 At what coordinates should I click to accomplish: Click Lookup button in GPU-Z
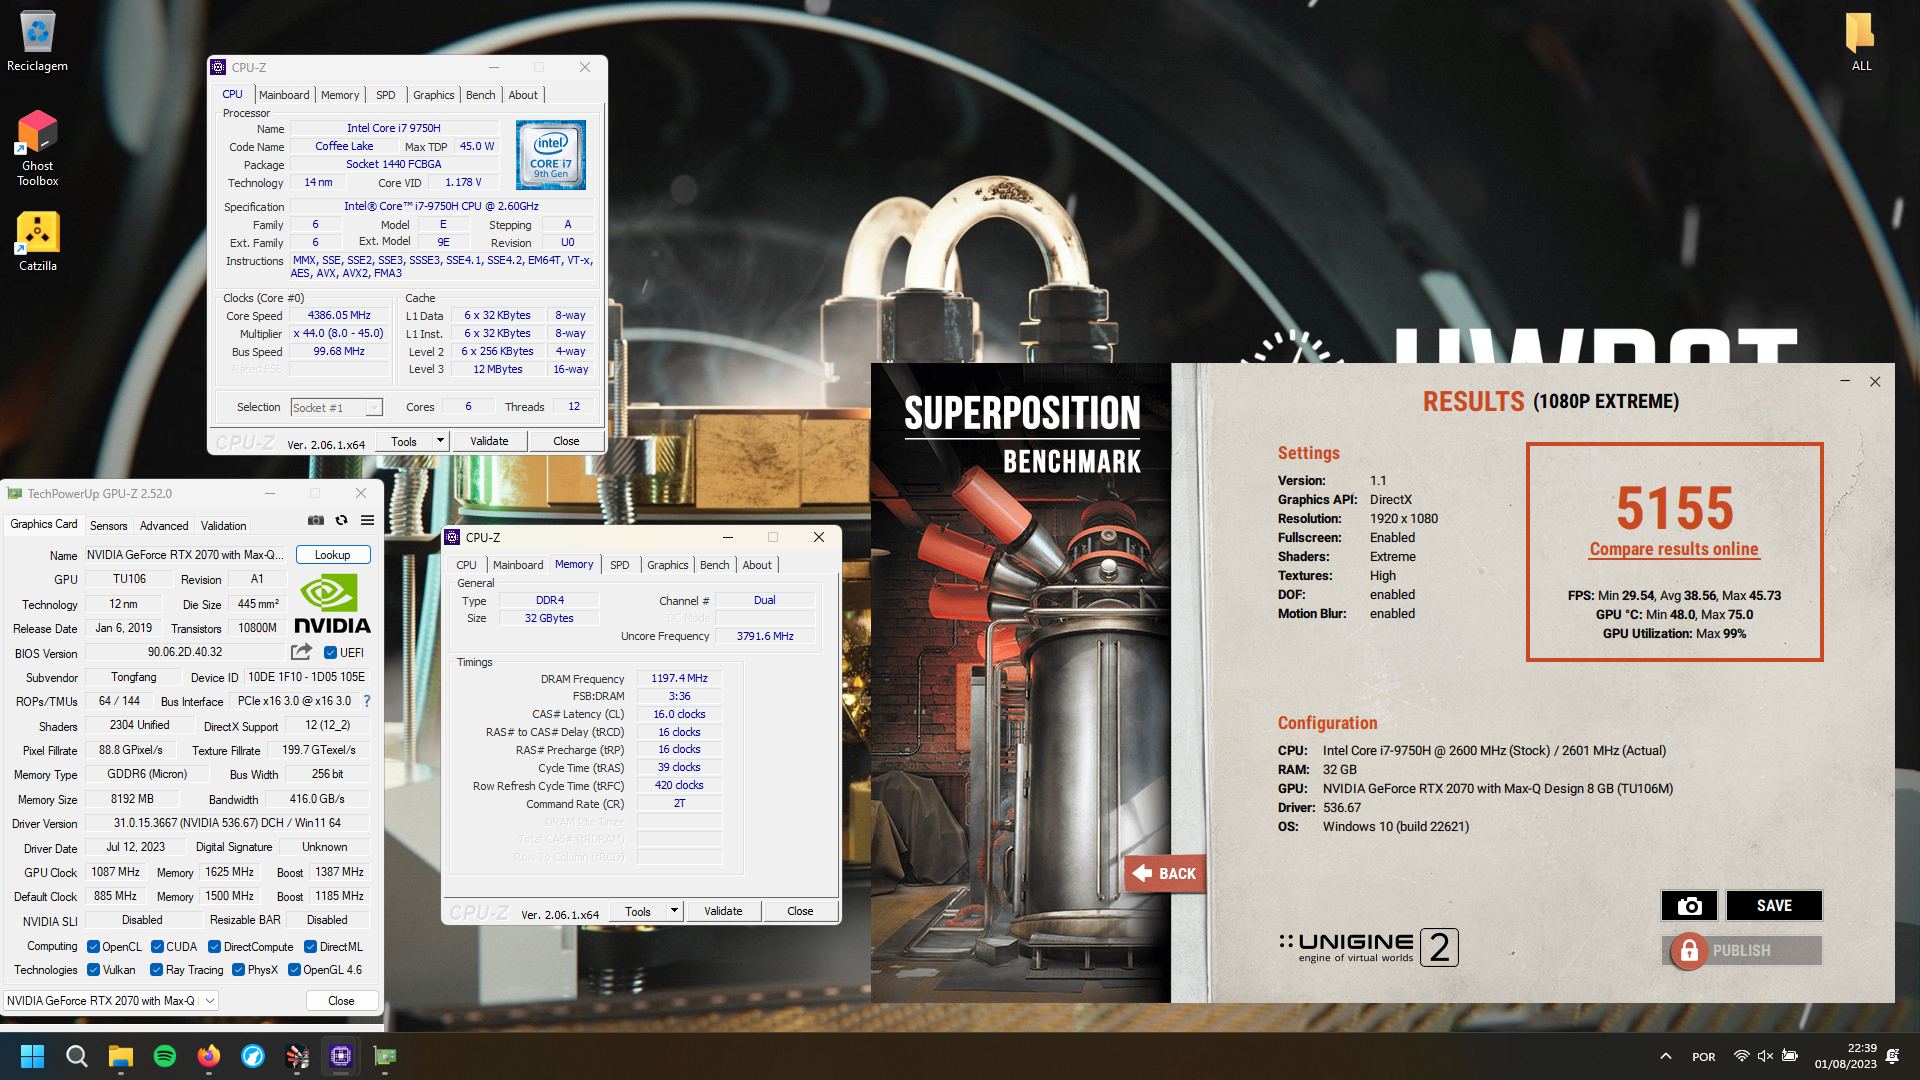pos(333,555)
